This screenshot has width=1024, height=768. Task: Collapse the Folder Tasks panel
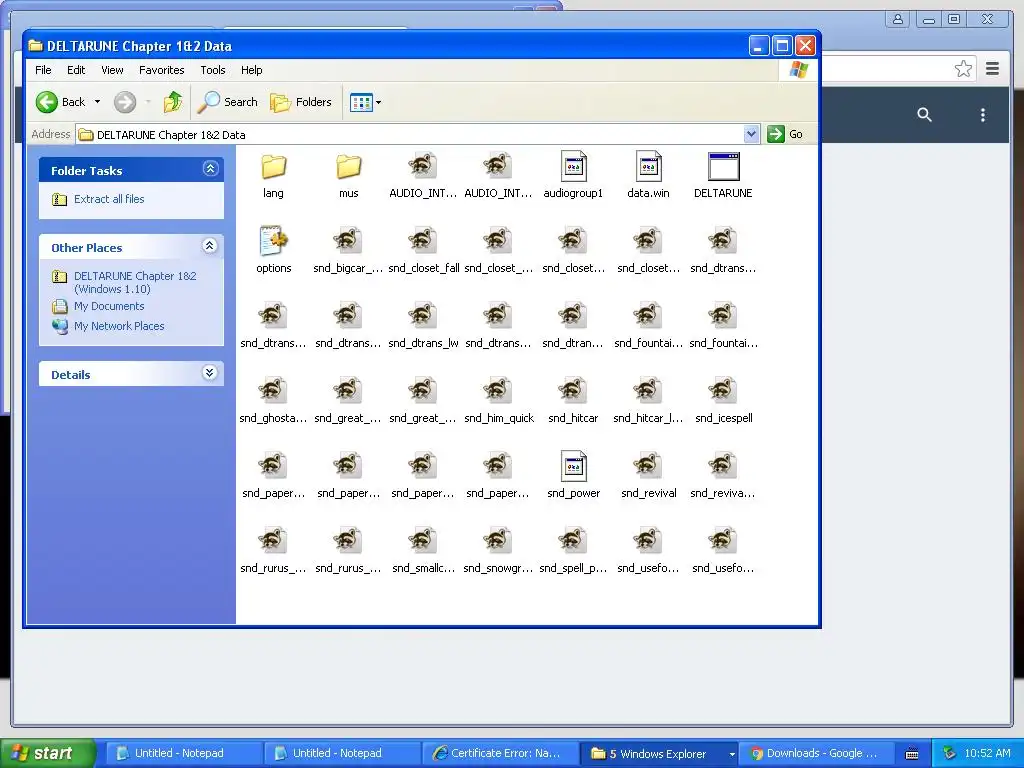[x=210, y=169]
